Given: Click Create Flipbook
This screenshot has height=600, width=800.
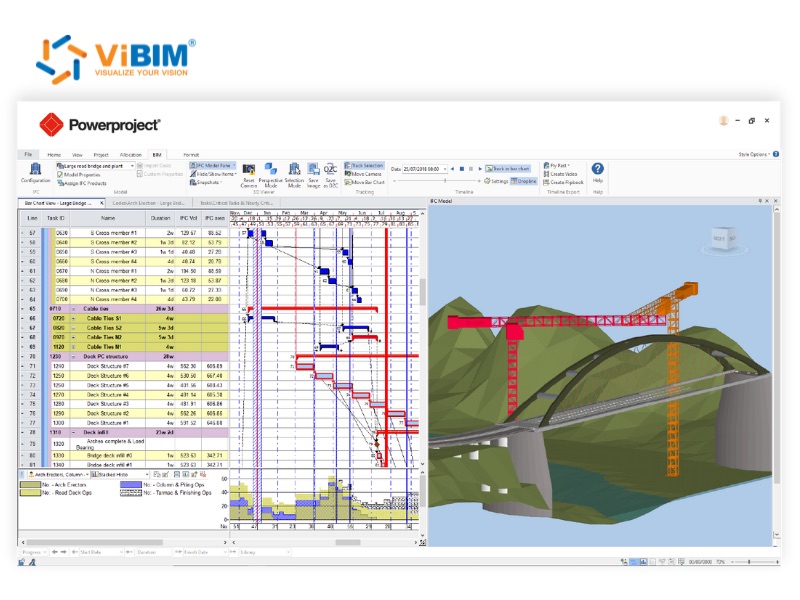Looking at the screenshot, I should pos(563,182).
